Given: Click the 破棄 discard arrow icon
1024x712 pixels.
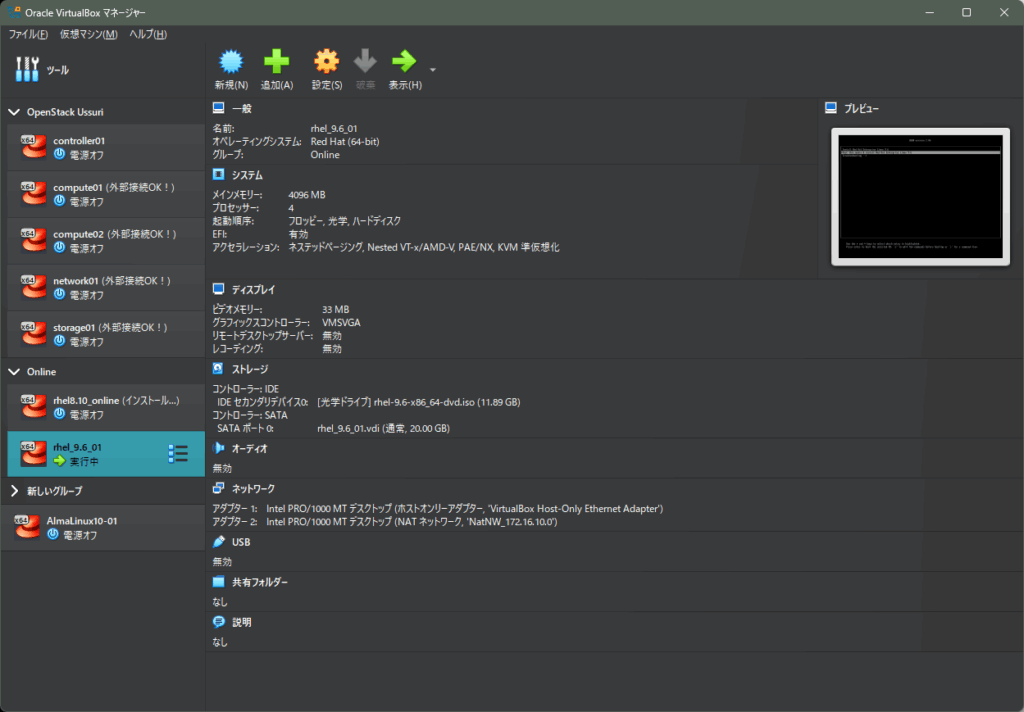Looking at the screenshot, I should coord(365,61).
